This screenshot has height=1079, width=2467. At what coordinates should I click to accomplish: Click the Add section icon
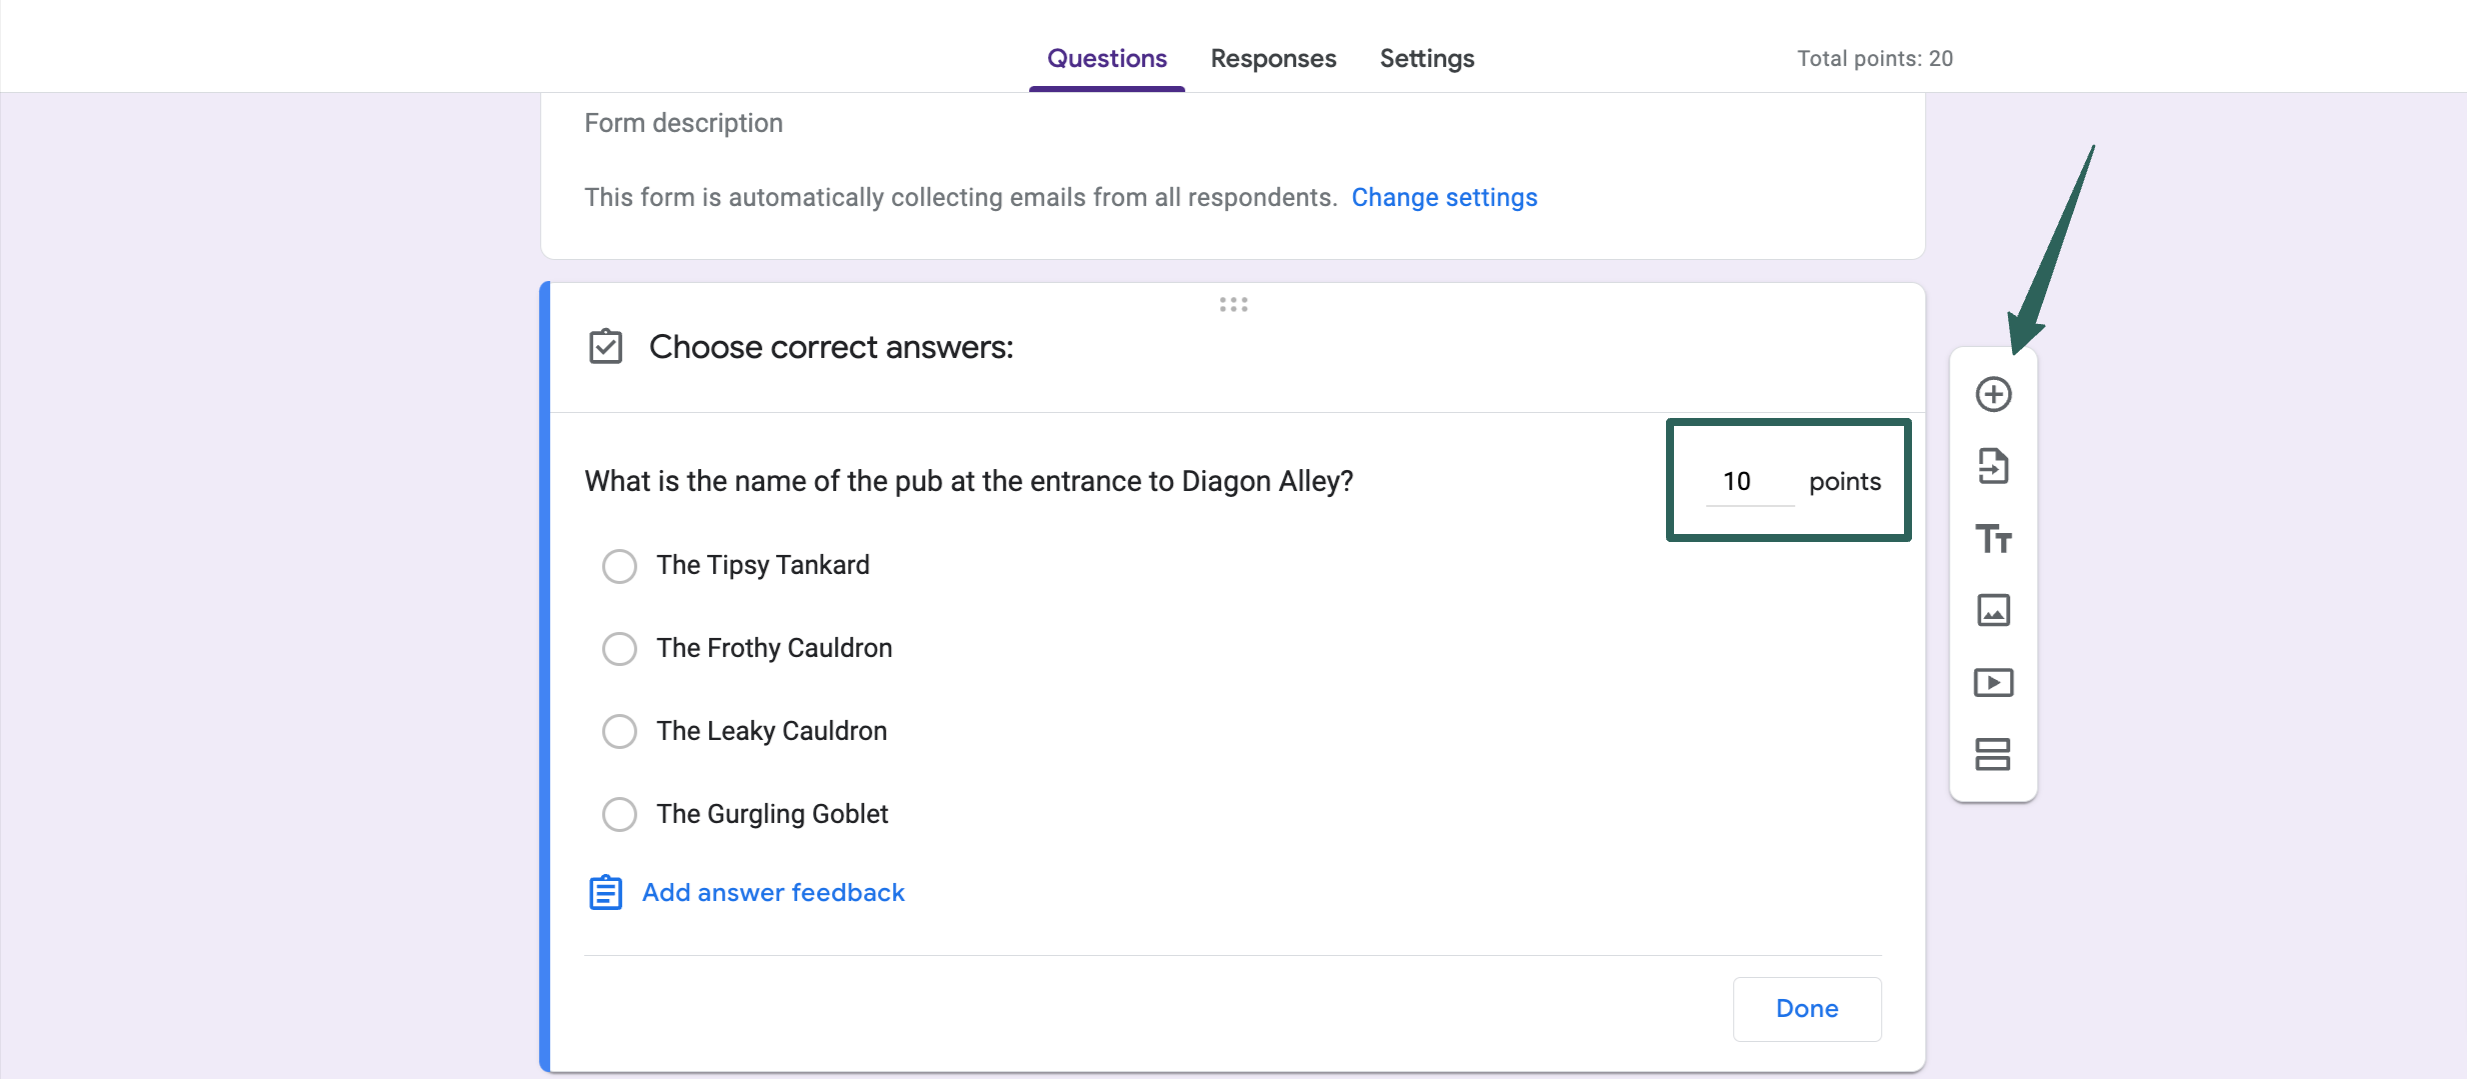click(x=1993, y=754)
